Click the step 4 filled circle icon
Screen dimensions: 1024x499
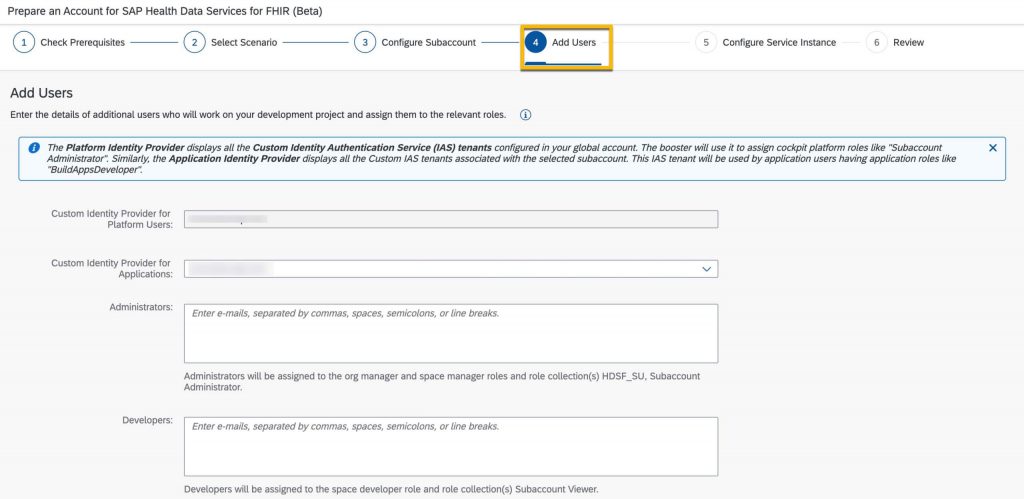point(536,42)
